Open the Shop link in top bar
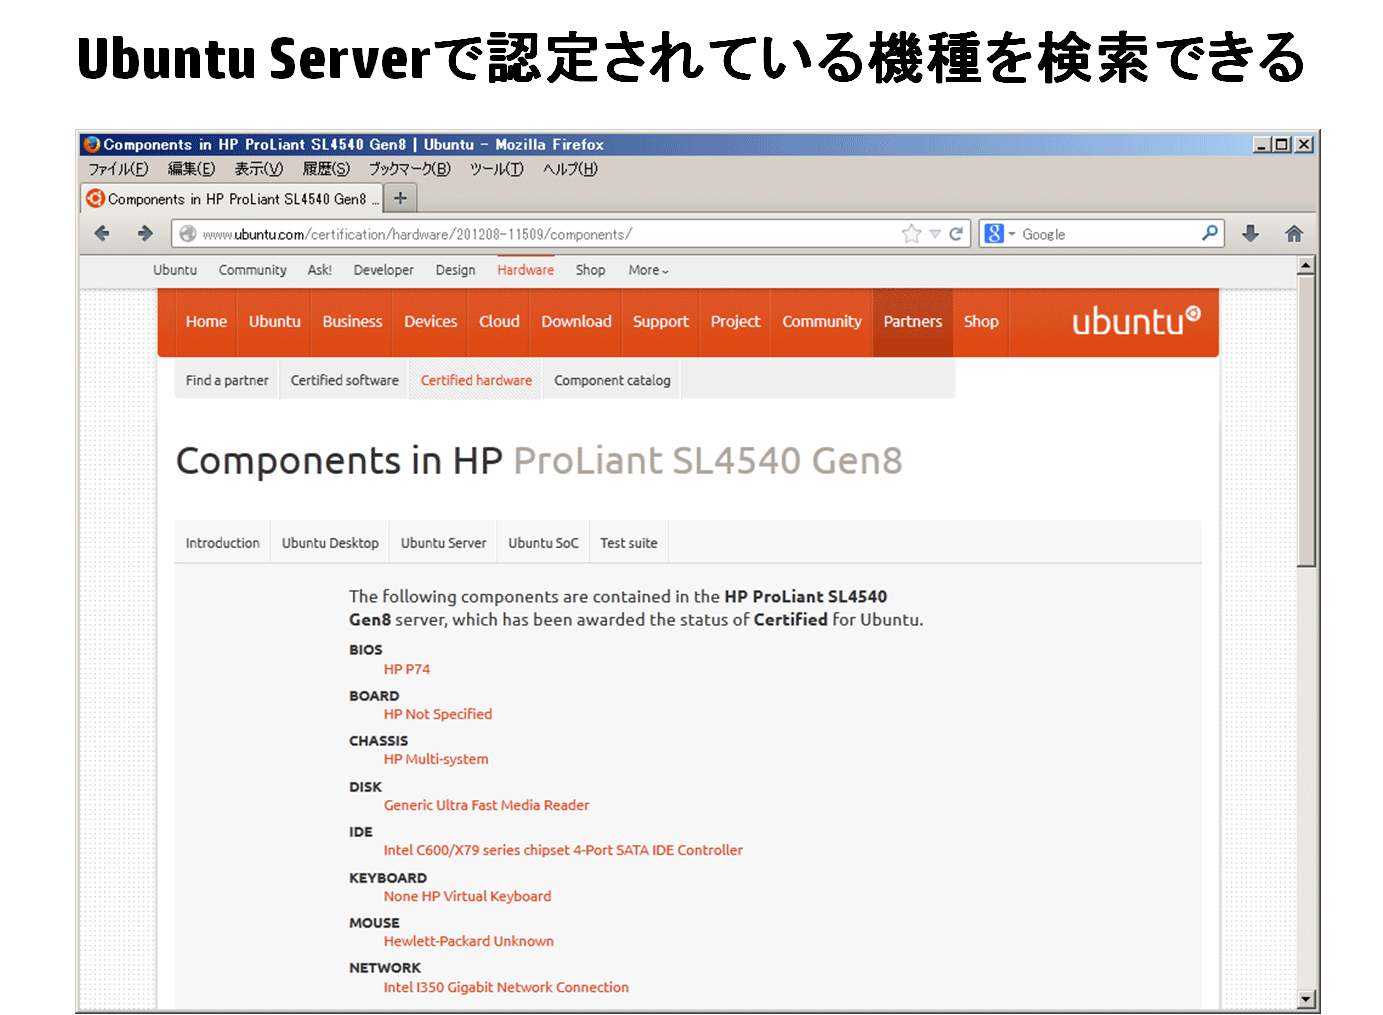Screen dimensions: 1383x1015 coord(590,270)
